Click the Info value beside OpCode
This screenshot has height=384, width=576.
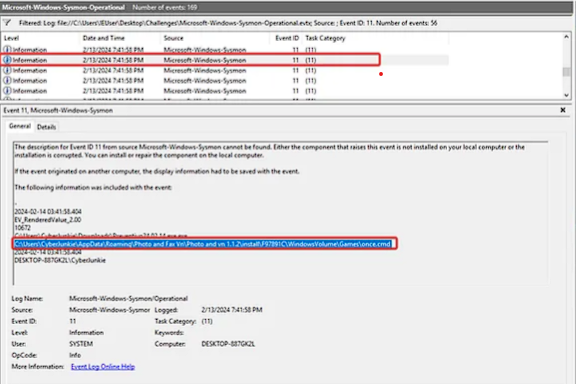(x=75, y=355)
